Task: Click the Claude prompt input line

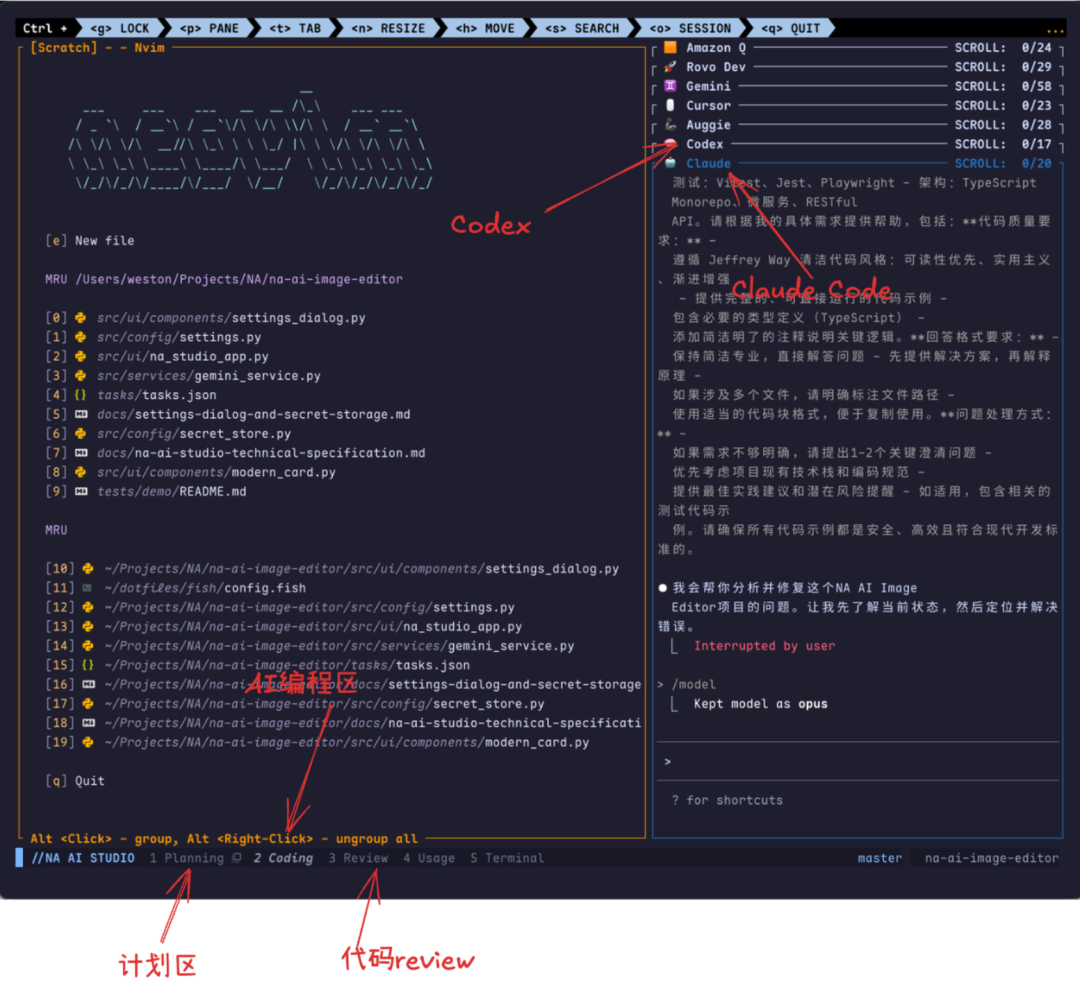Action: pos(858,761)
